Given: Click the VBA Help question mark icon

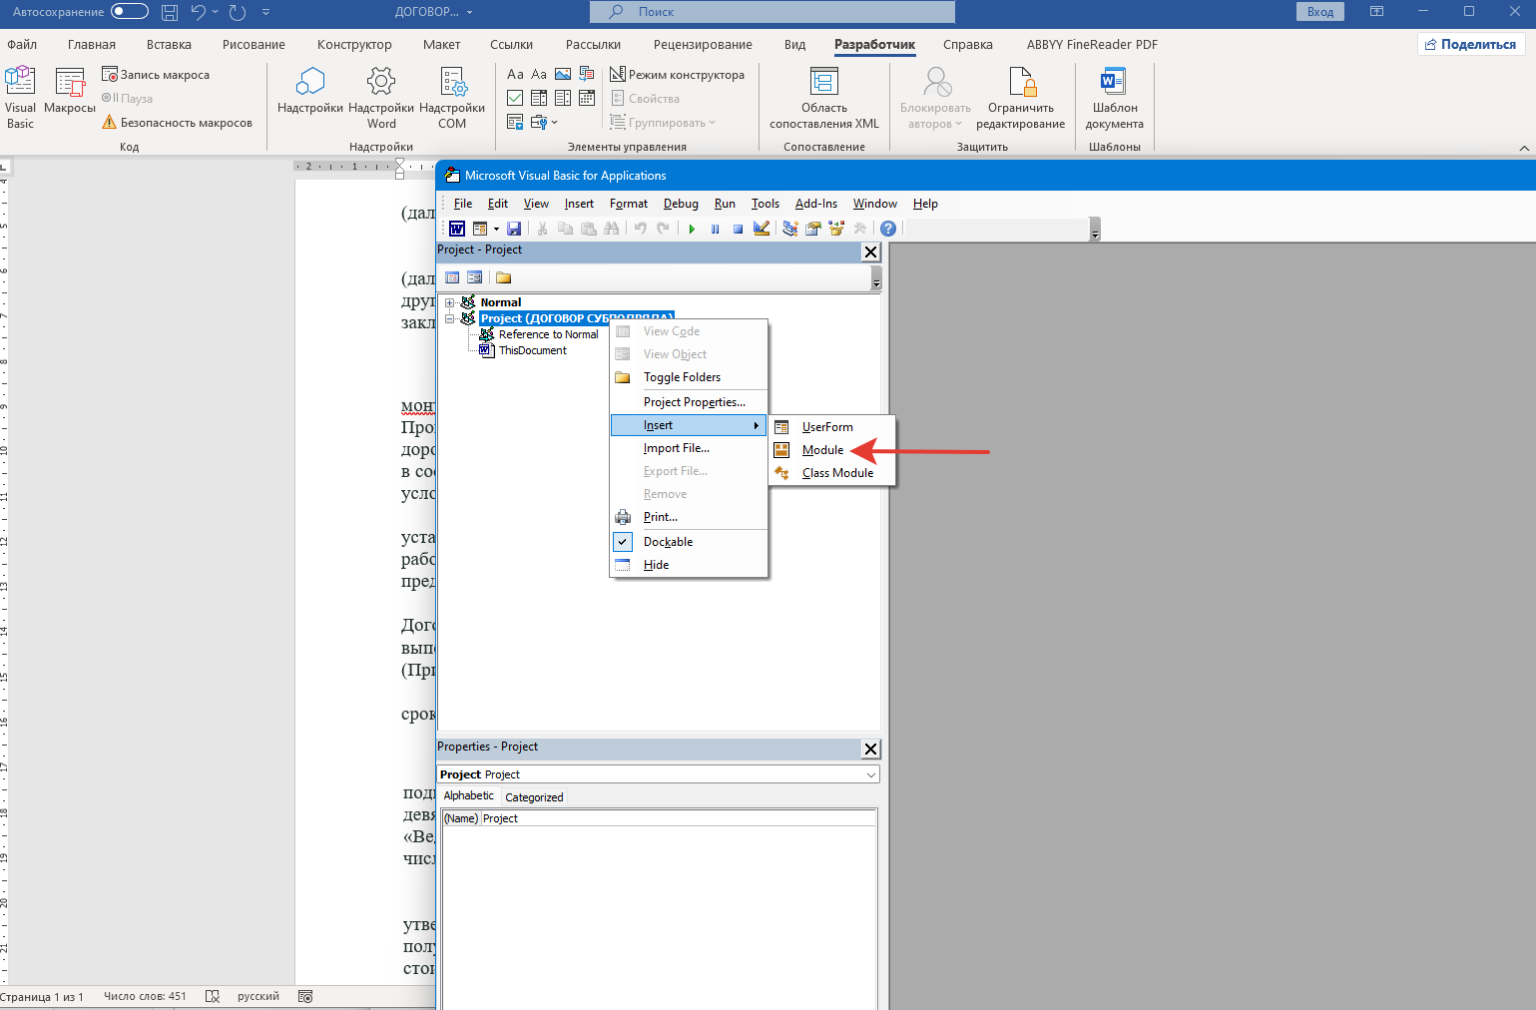Looking at the screenshot, I should pos(887,229).
